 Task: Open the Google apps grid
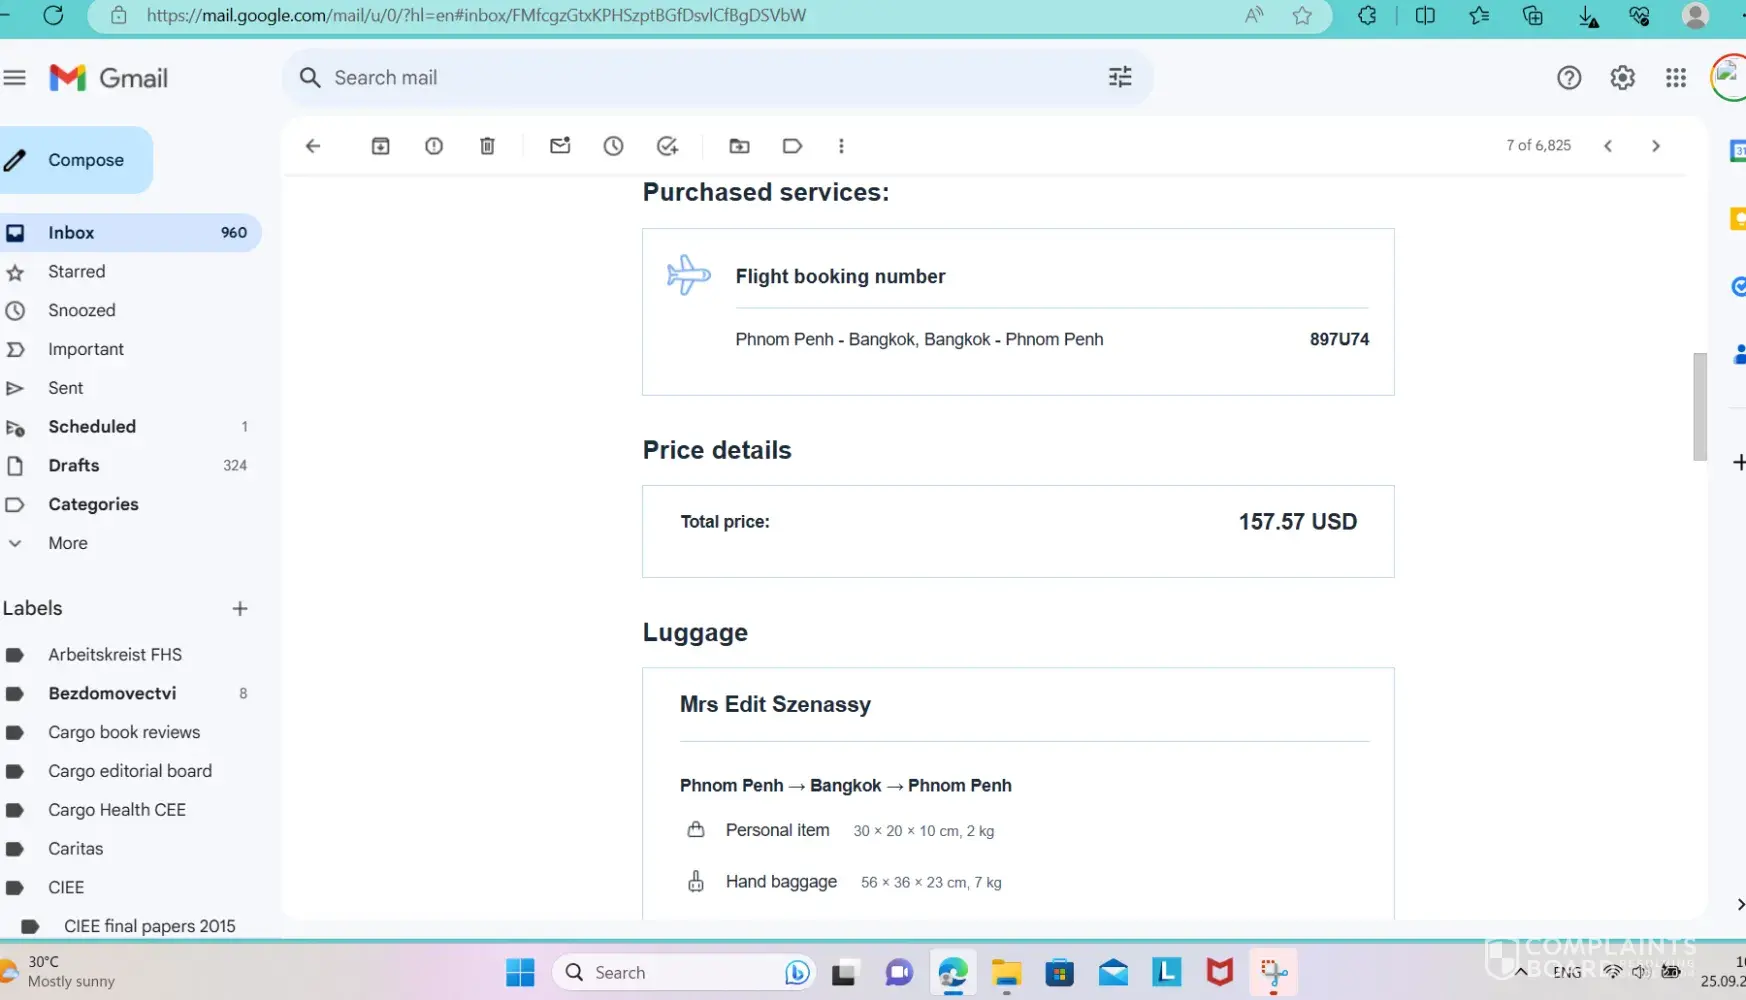pos(1676,78)
